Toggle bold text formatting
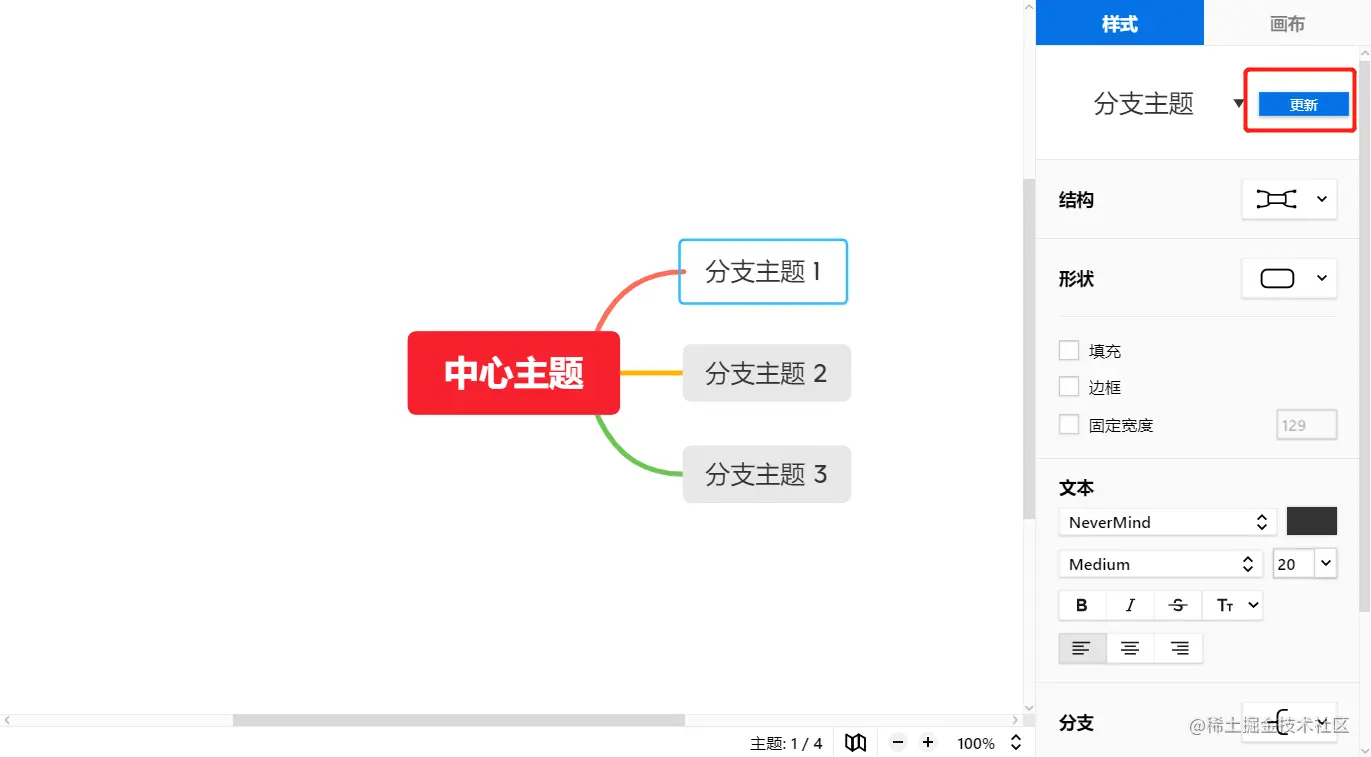 click(x=1081, y=605)
